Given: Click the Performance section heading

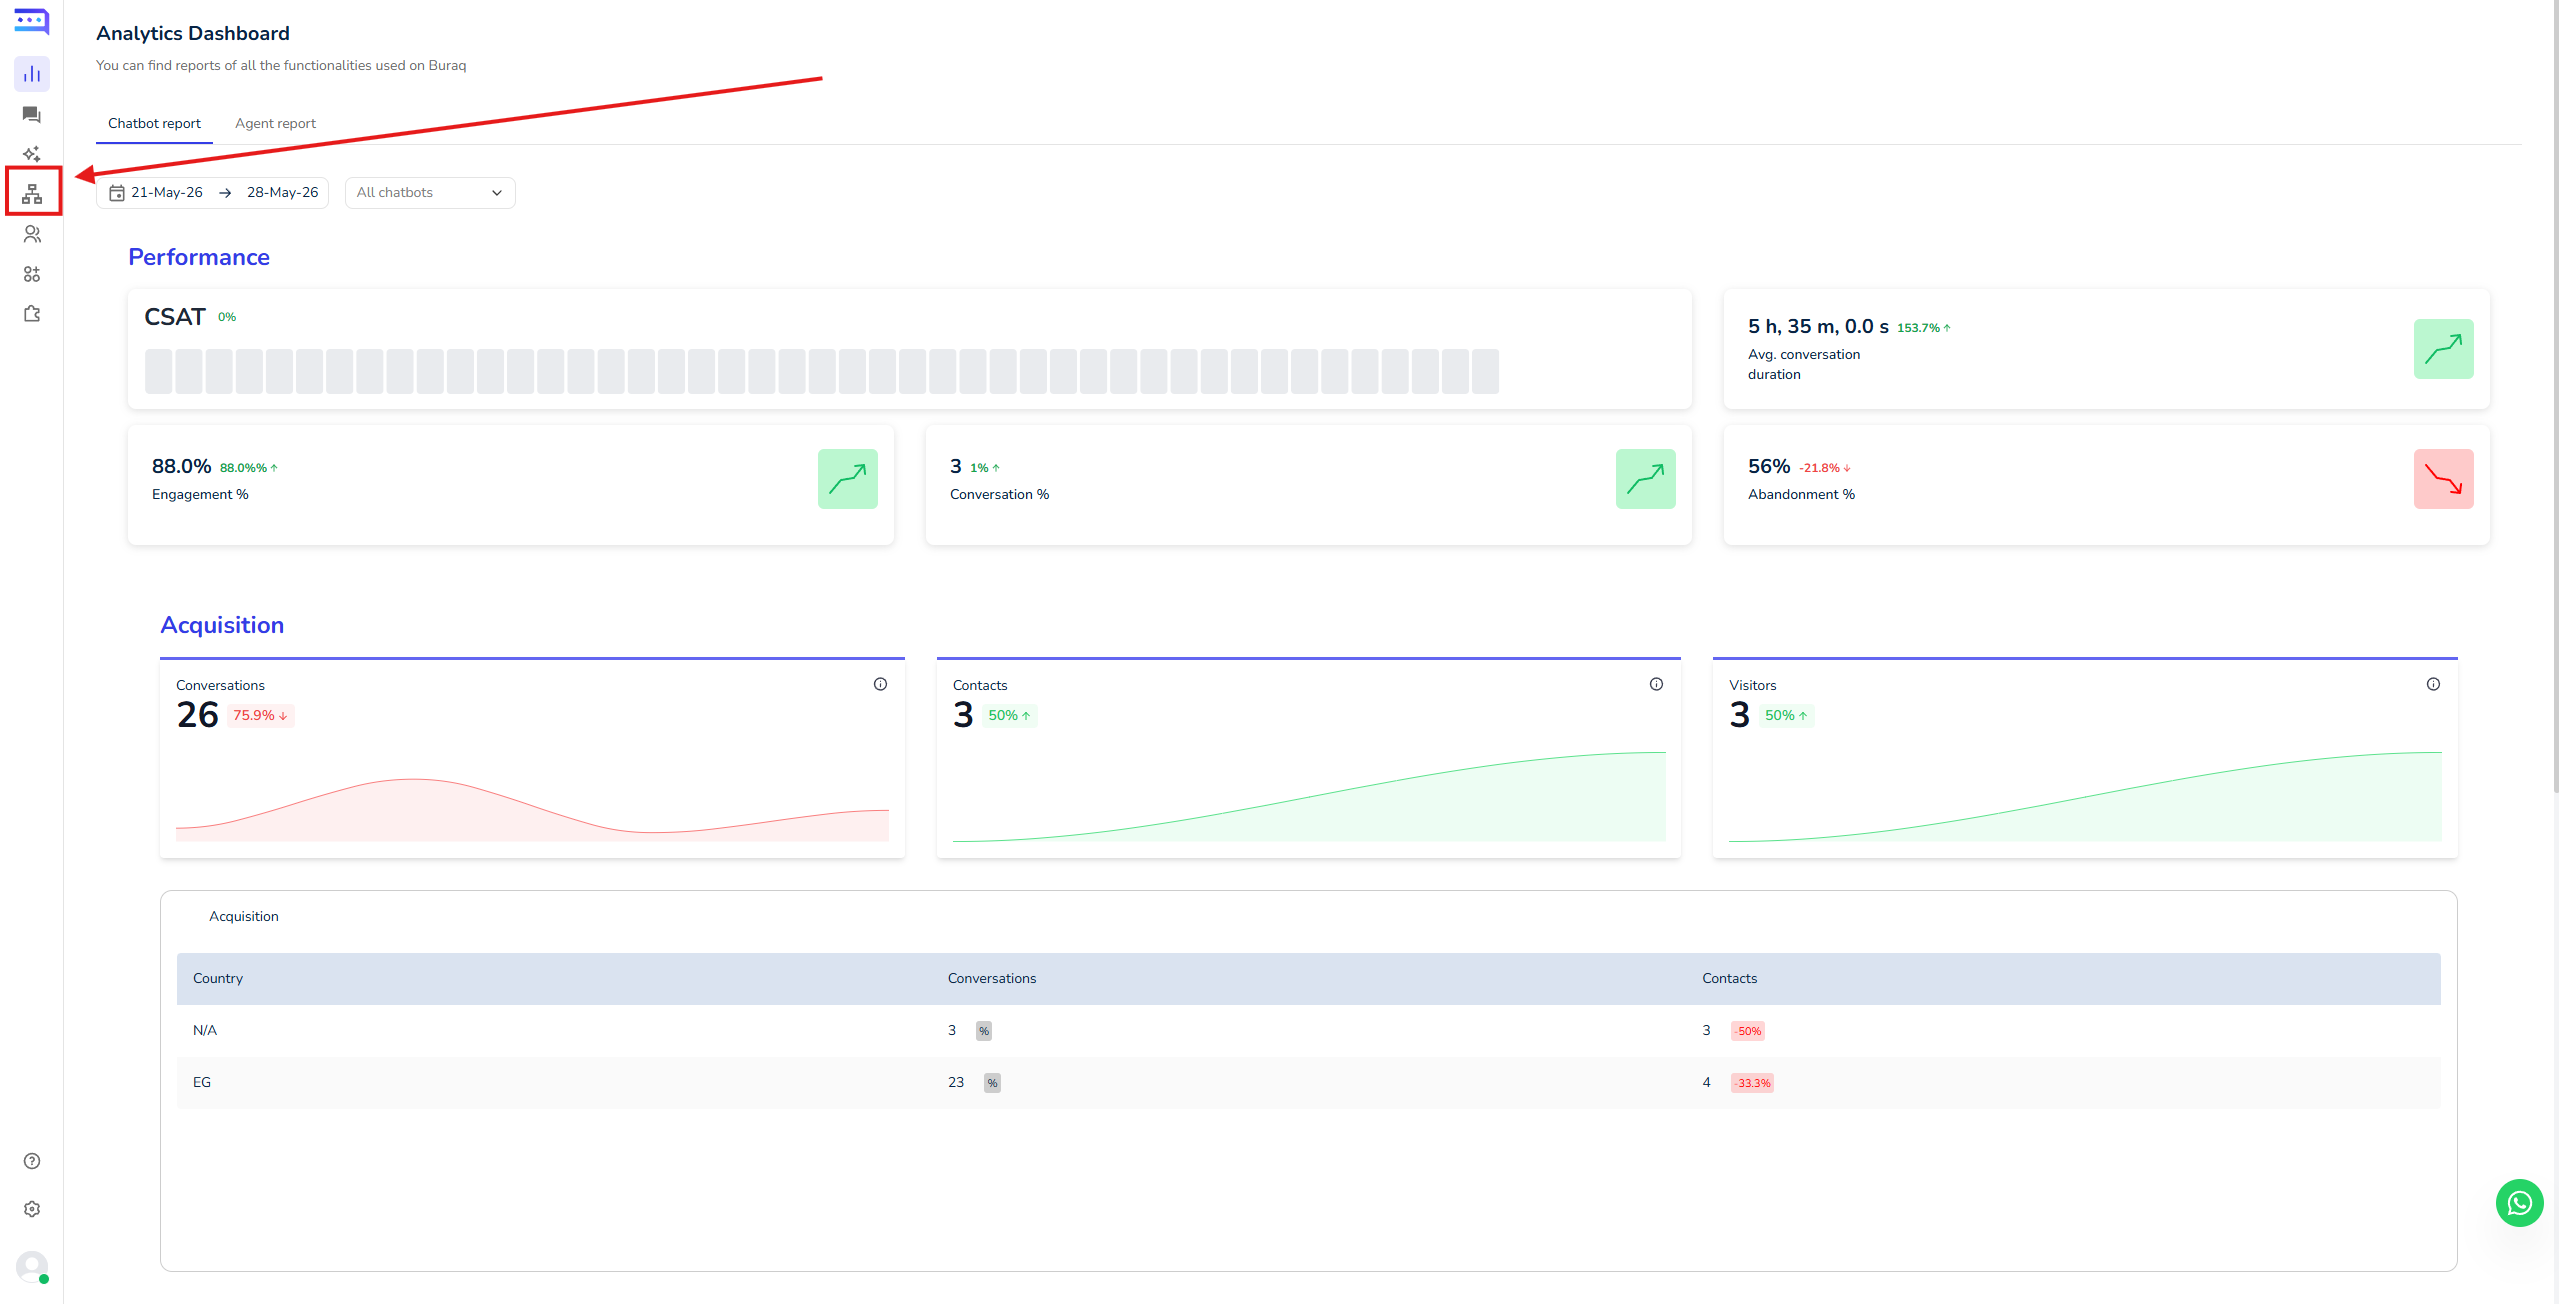Looking at the screenshot, I should click(x=198, y=257).
